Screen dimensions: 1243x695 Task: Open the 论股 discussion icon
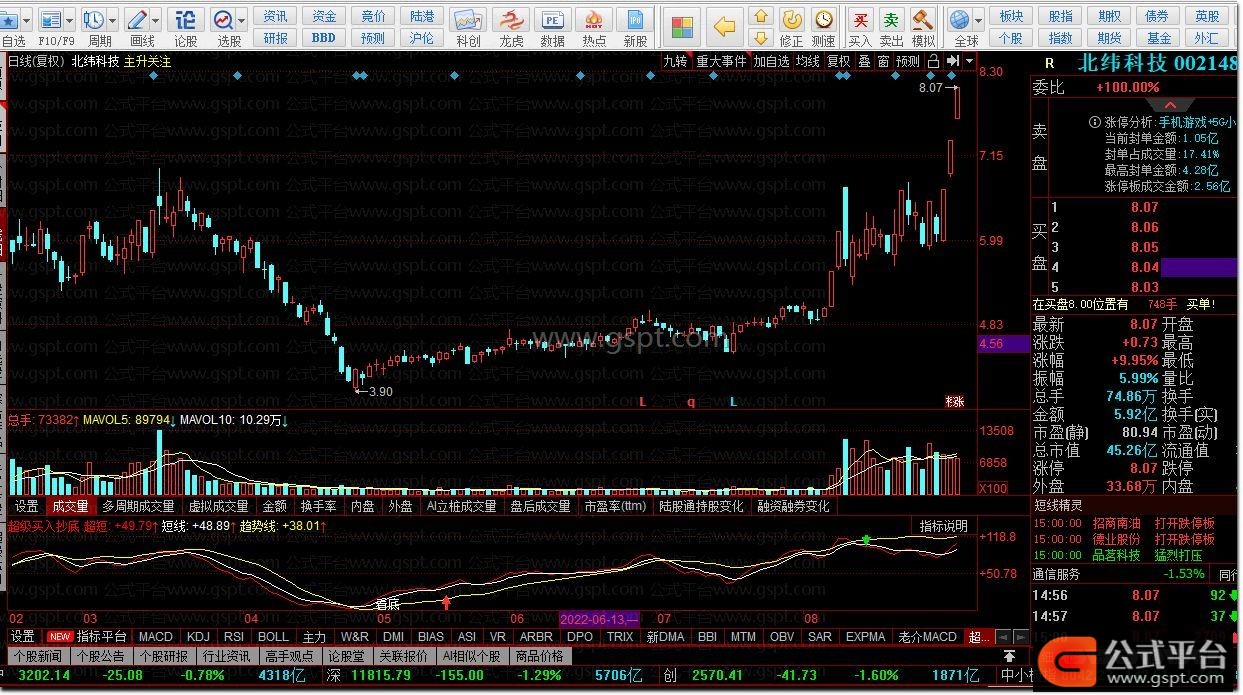pyautogui.click(x=185, y=19)
